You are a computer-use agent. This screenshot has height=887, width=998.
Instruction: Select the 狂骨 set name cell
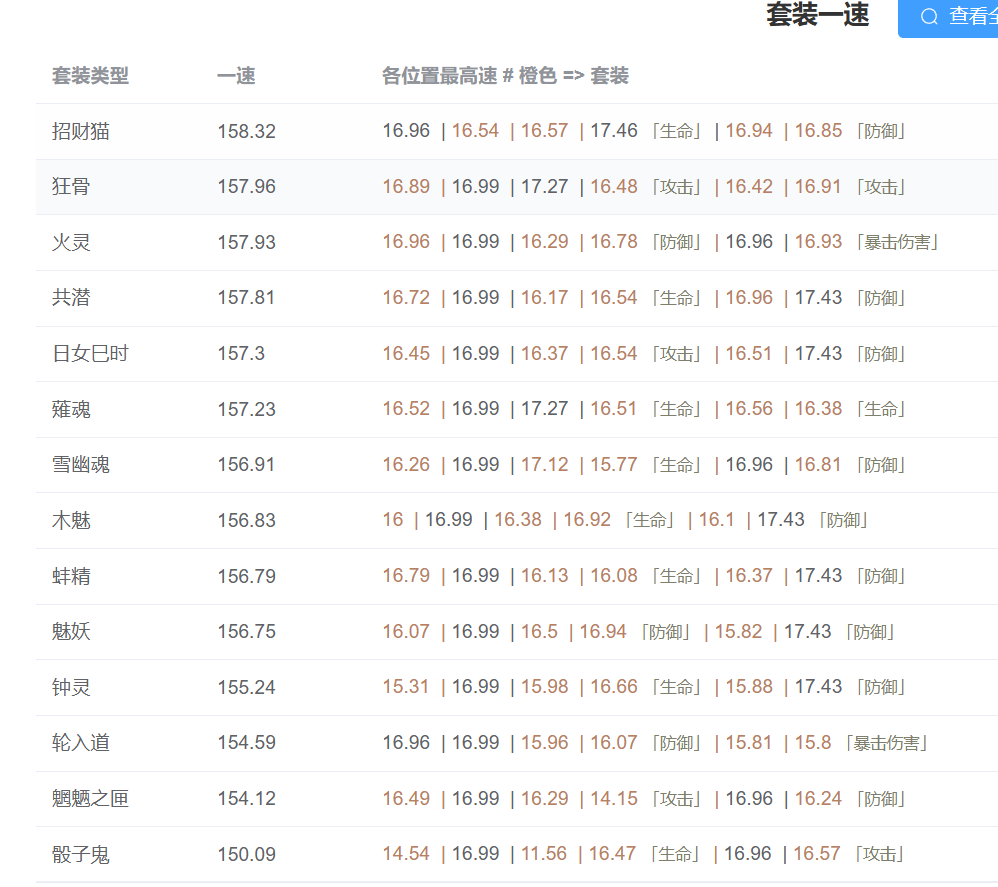[x=71, y=187]
